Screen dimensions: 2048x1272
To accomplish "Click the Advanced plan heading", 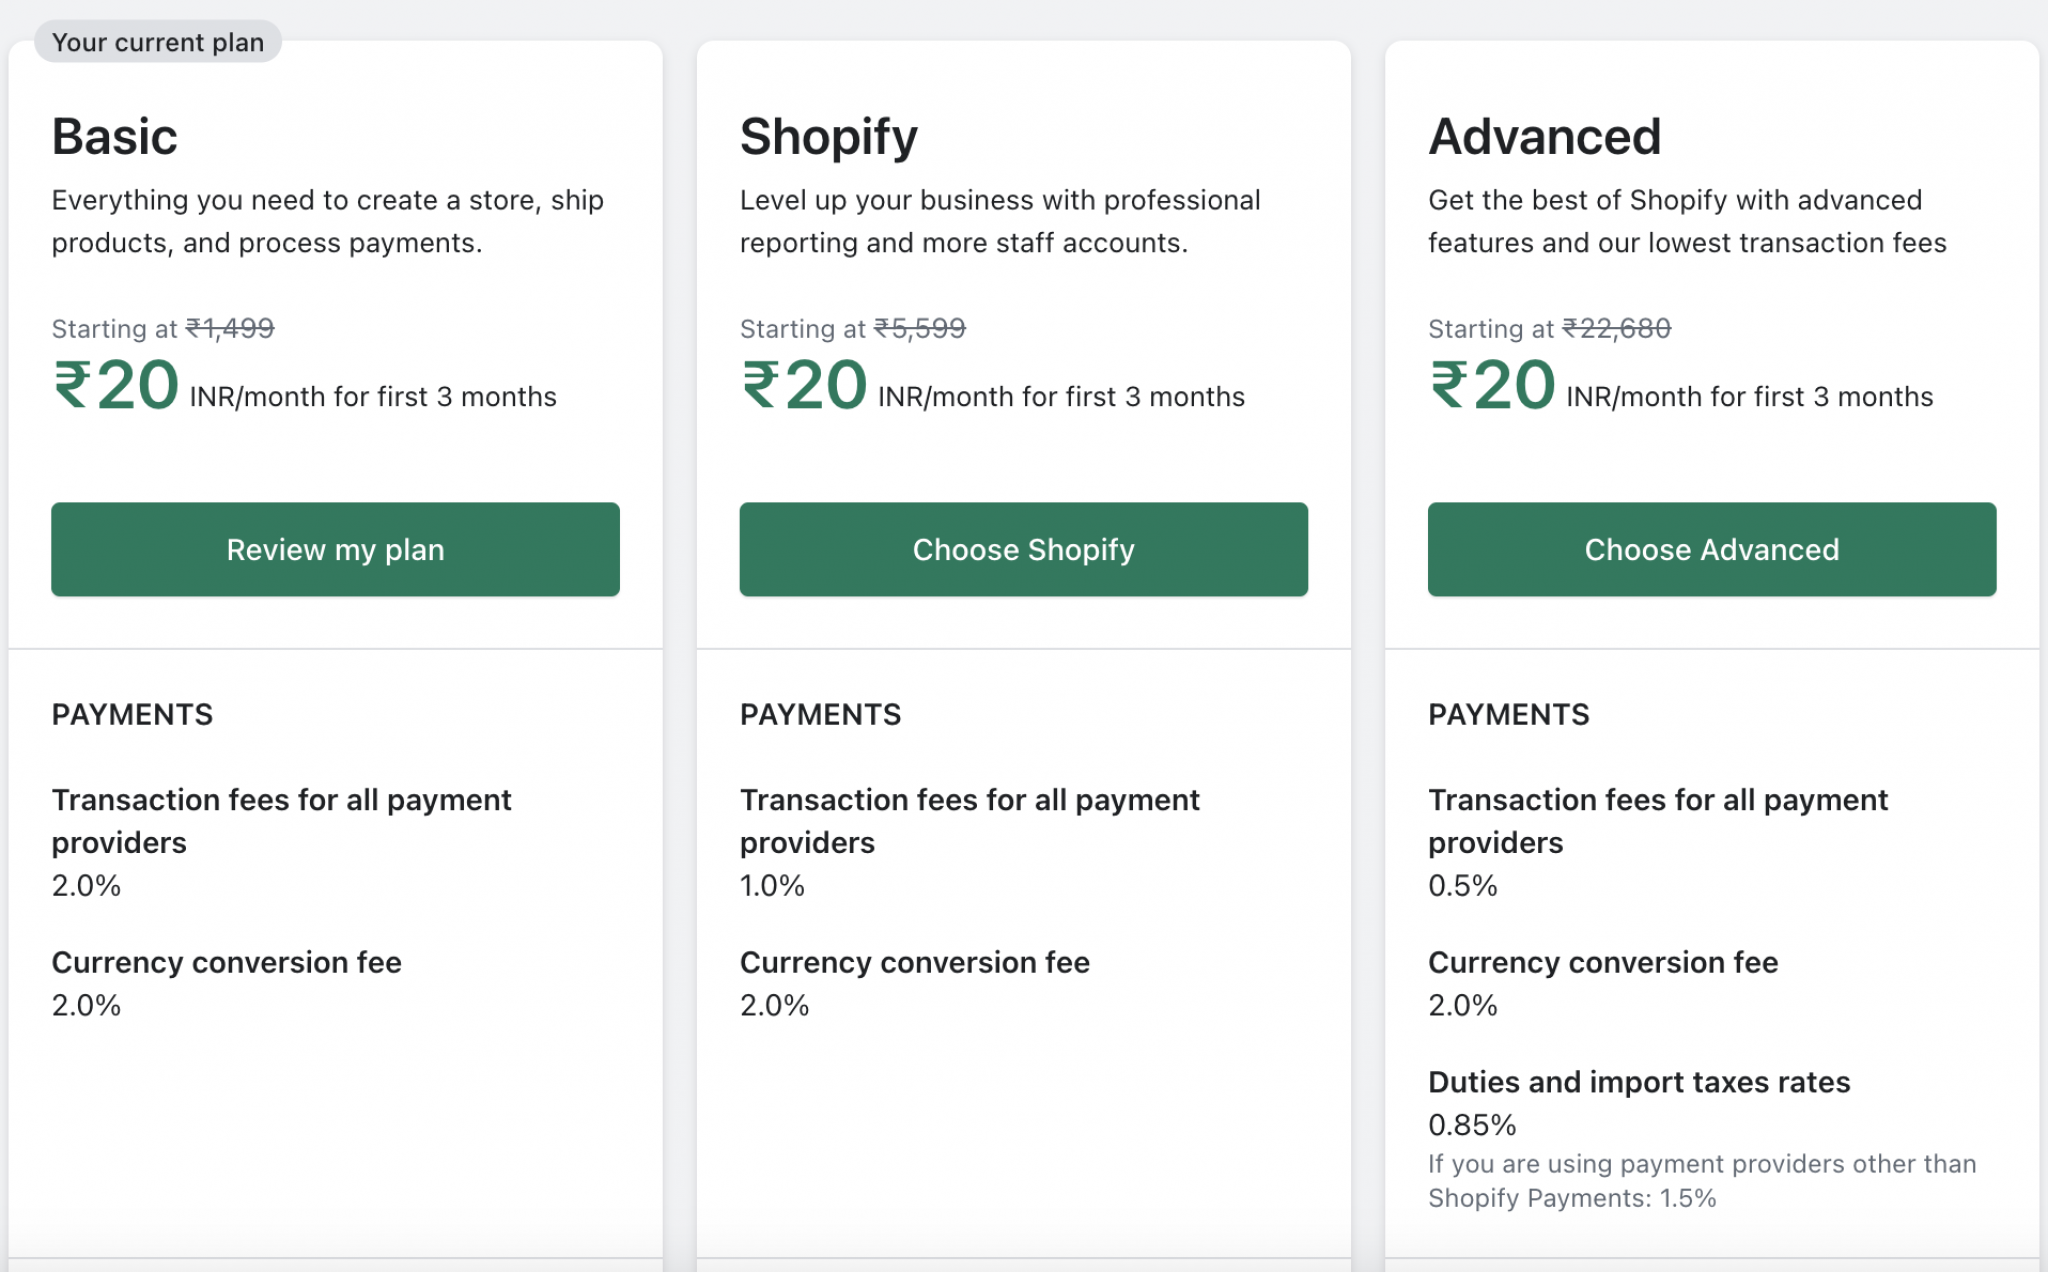I will tap(1544, 137).
